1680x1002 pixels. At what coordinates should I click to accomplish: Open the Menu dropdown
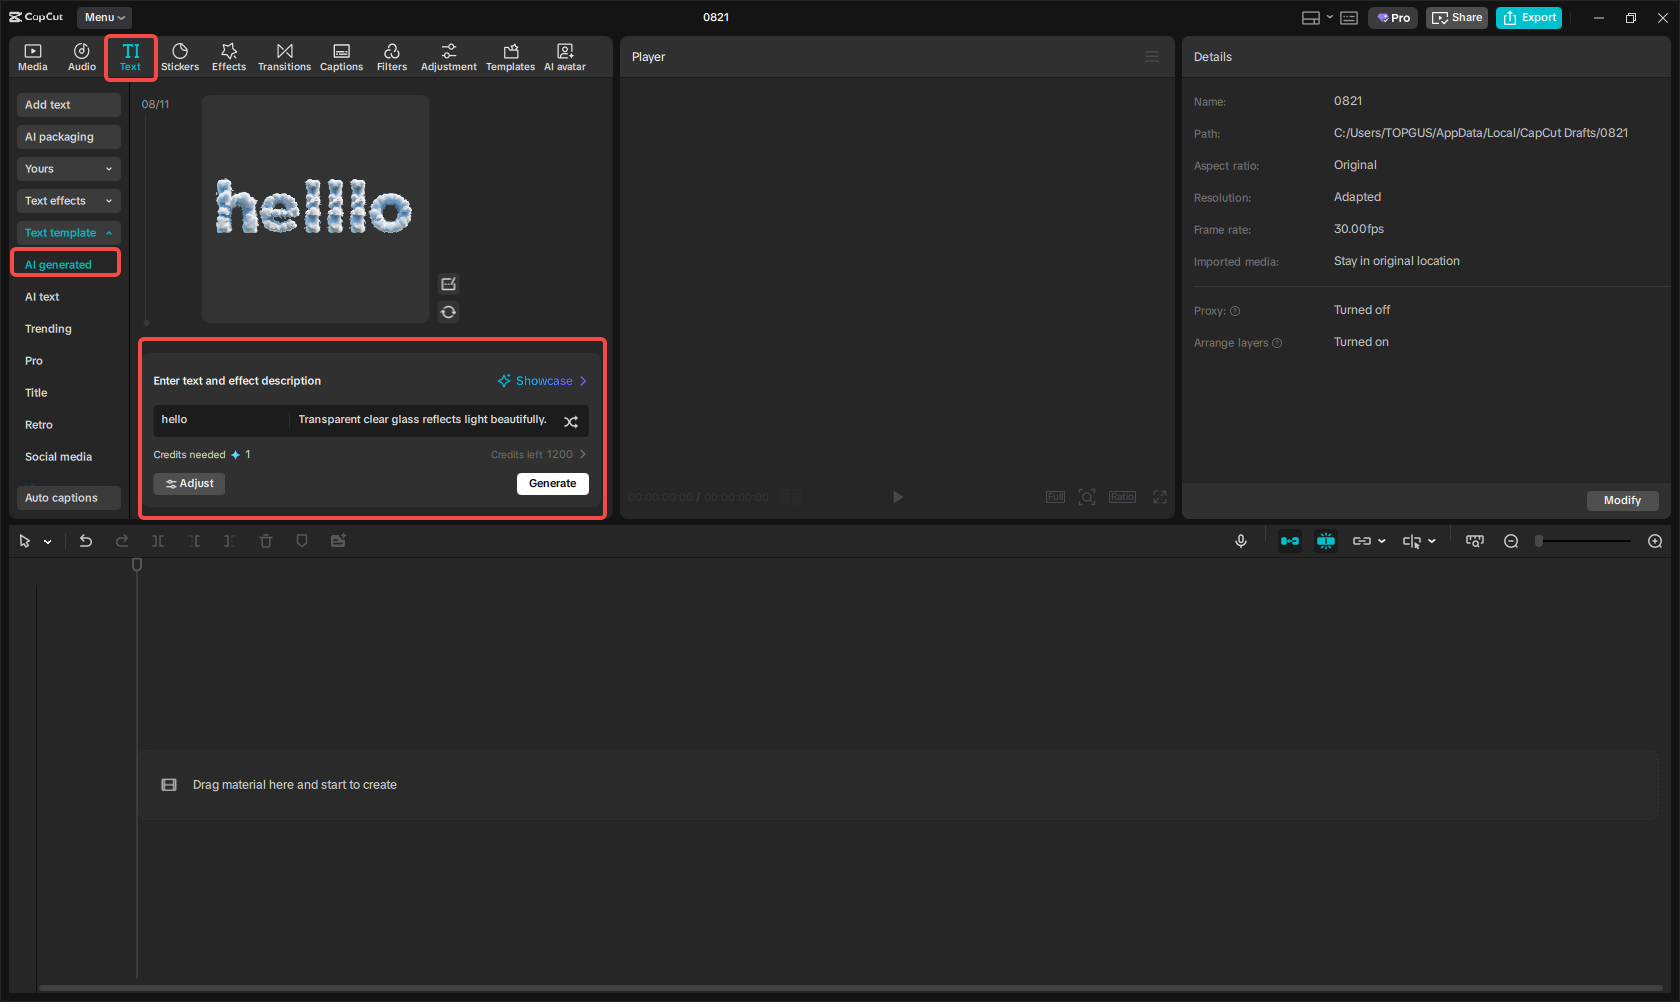click(103, 17)
